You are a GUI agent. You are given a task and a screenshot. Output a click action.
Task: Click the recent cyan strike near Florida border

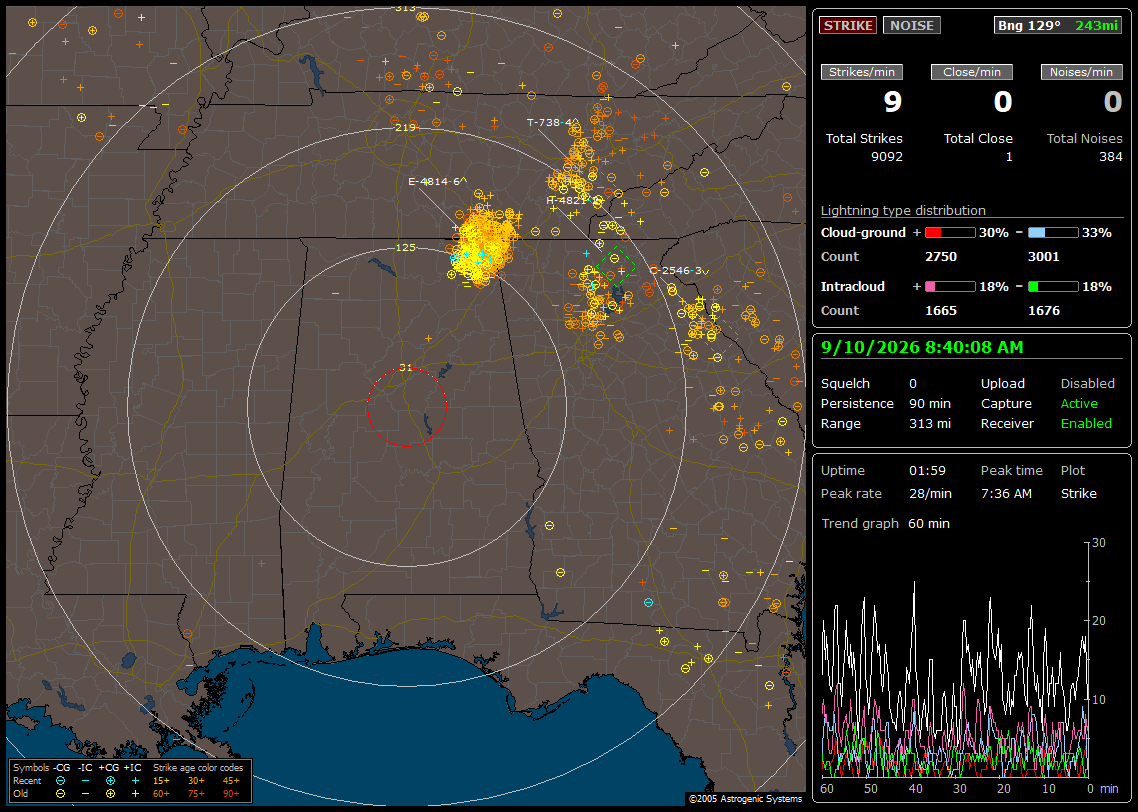pos(648,602)
